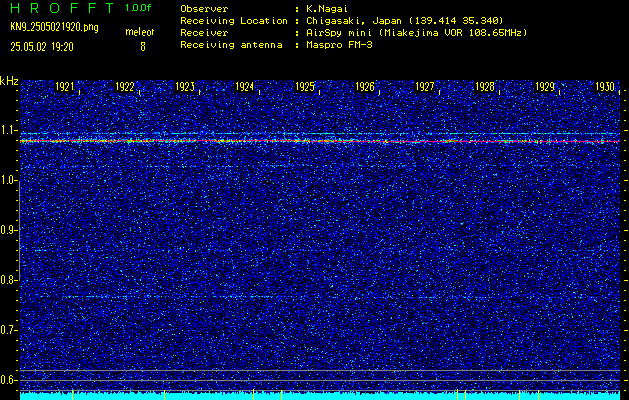Click the 1.0 kHz axis label
Screen dimensions: 629x400
pos(8,181)
